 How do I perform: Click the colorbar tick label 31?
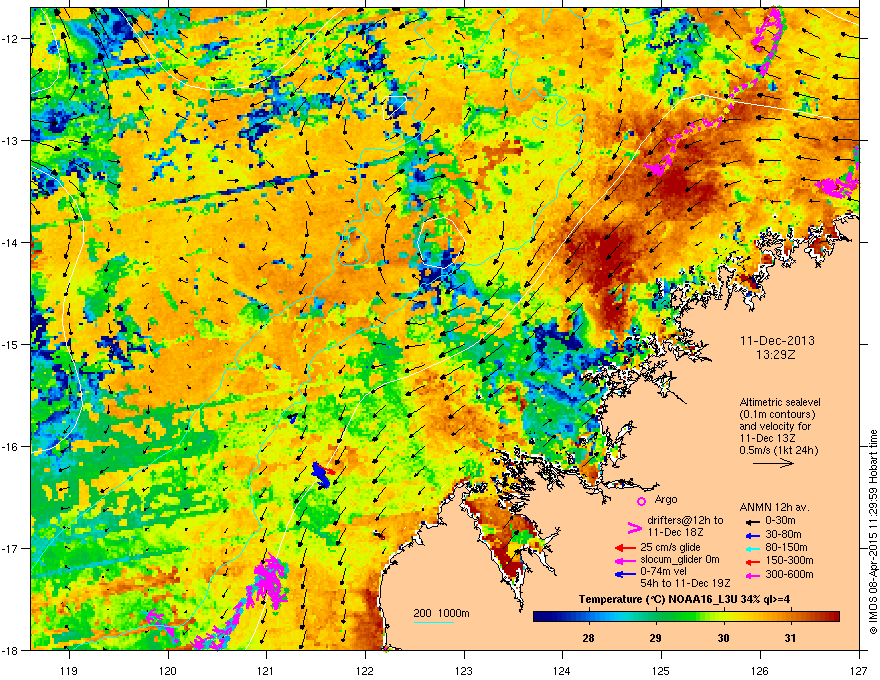(x=790, y=638)
